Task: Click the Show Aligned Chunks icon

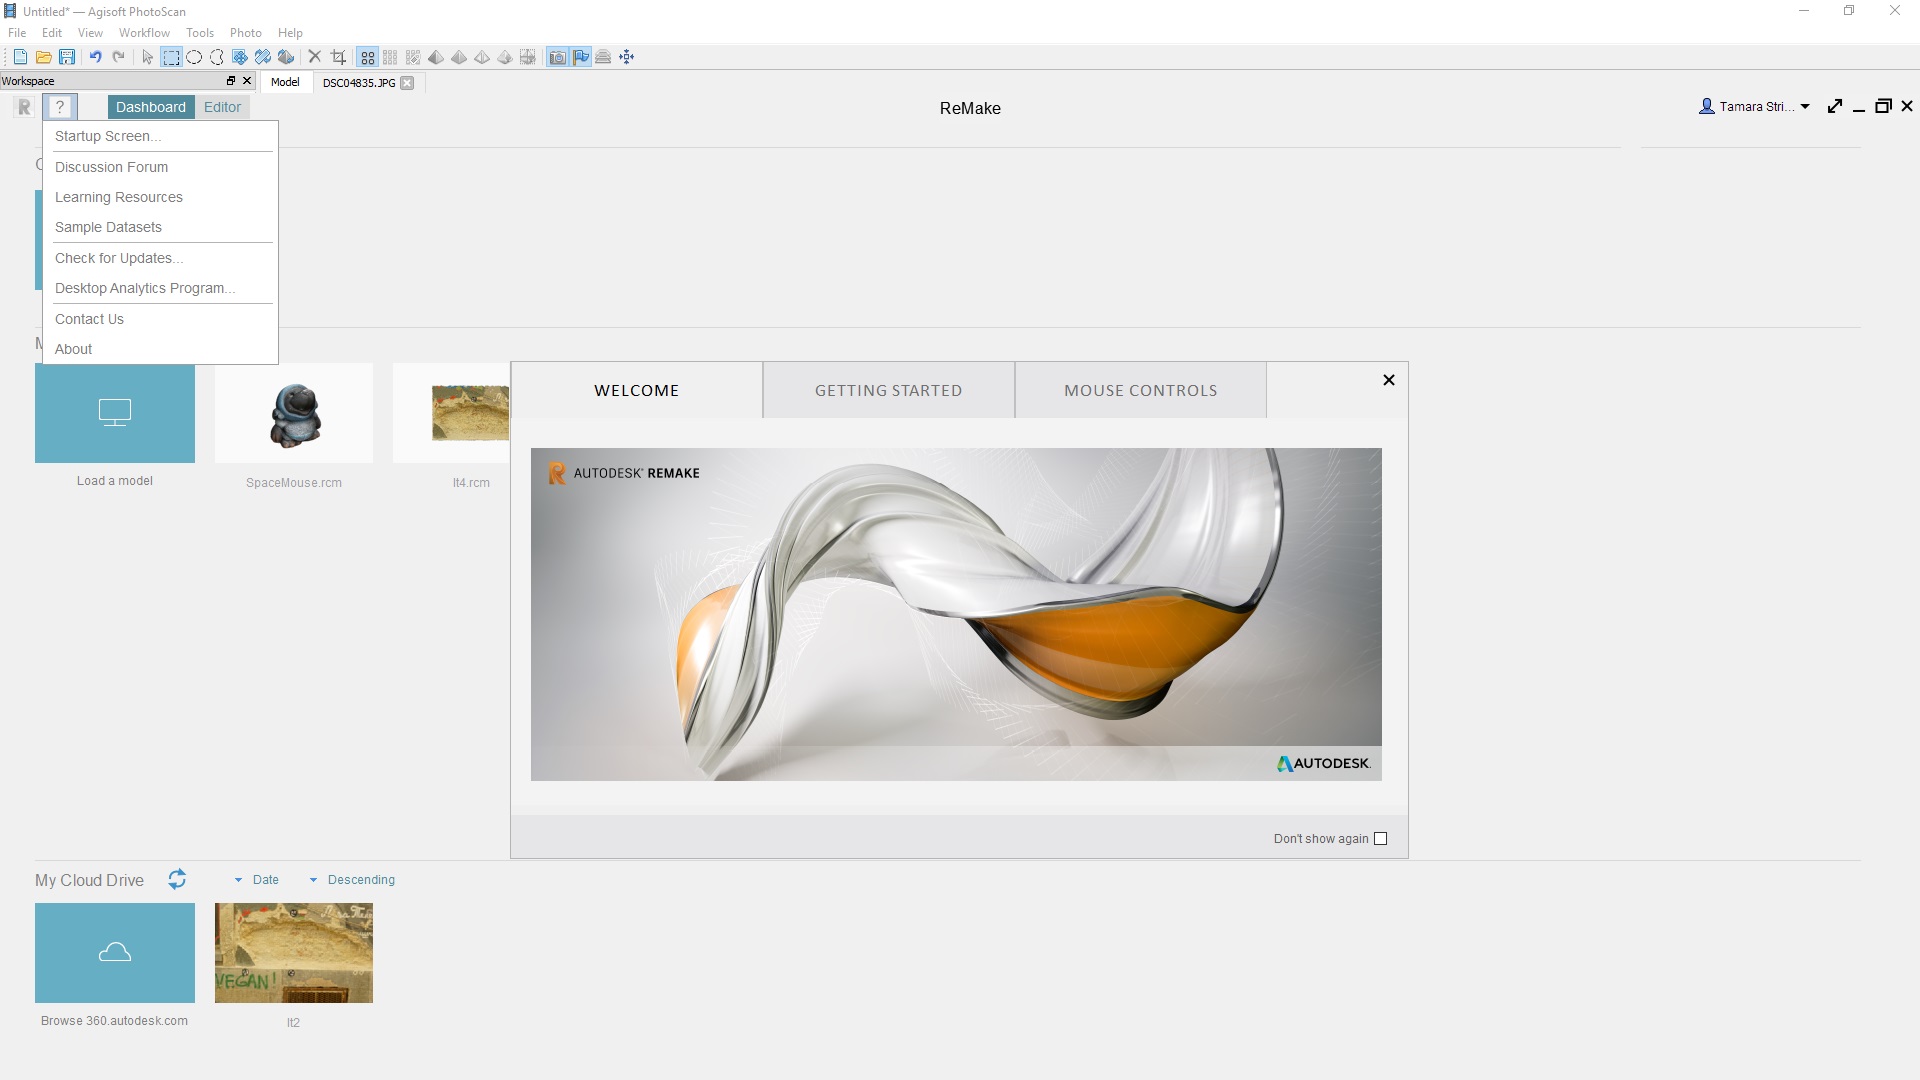Action: coord(603,57)
